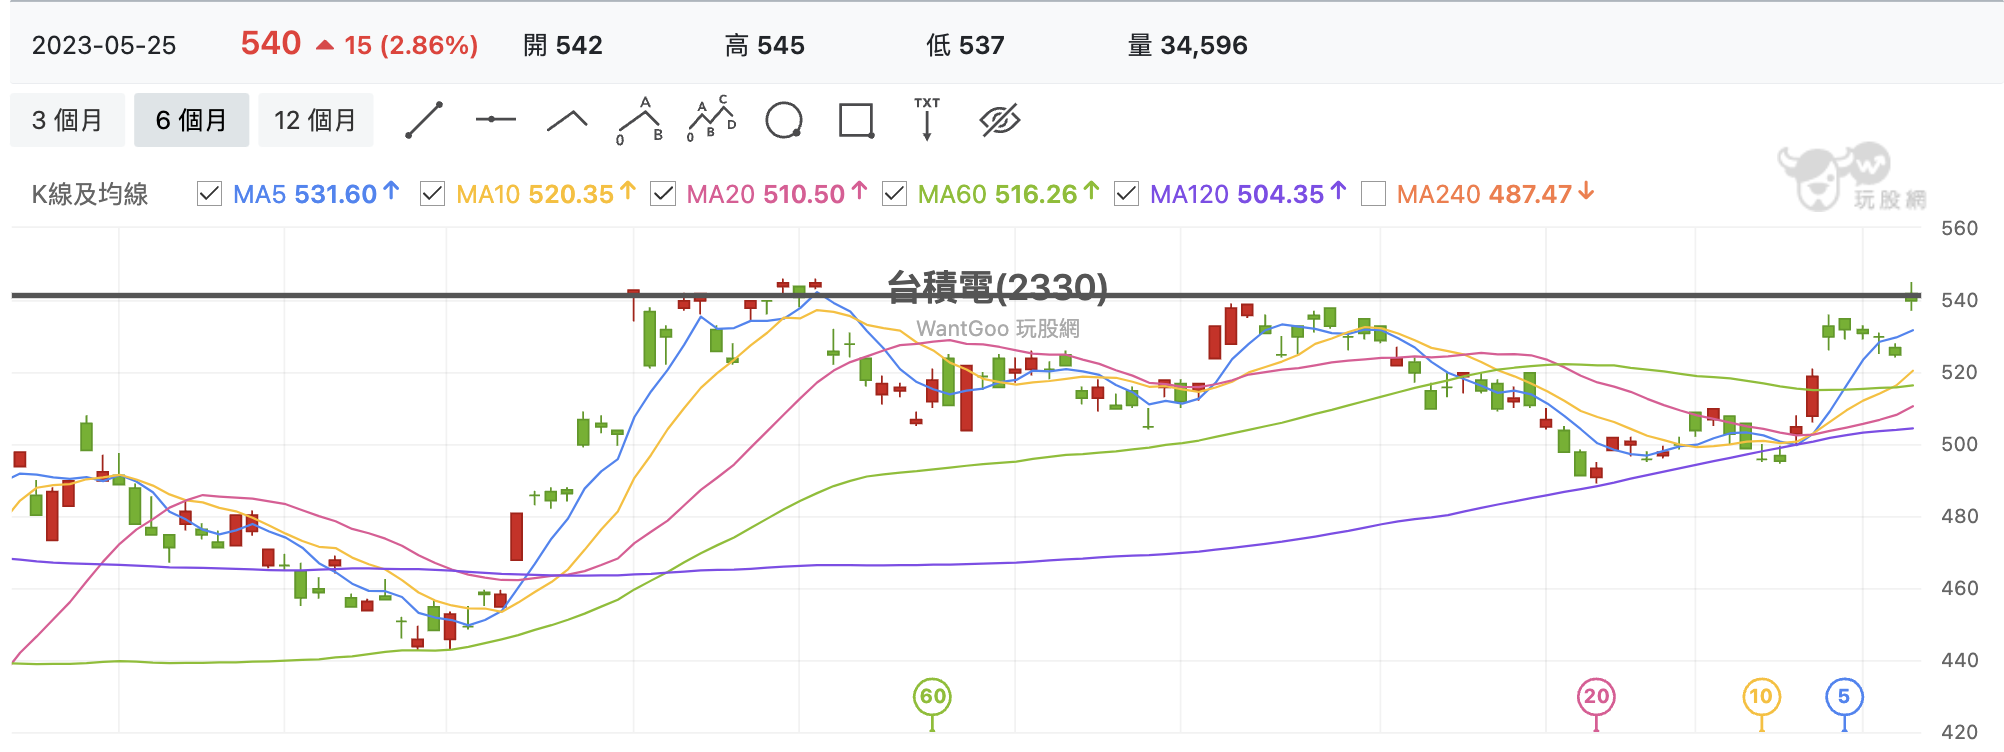2004x752 pixels.
Task: Uncheck the MA20 moving average checkbox
Action: click(x=663, y=193)
